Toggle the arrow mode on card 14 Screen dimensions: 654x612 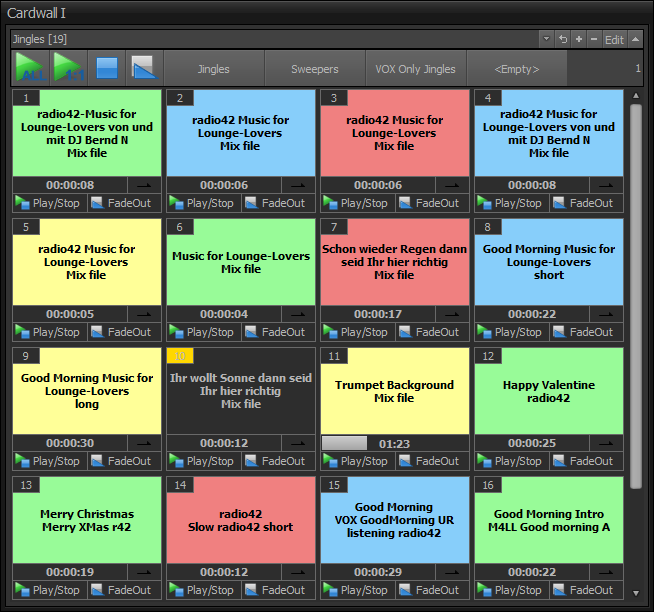pyautogui.click(x=297, y=572)
